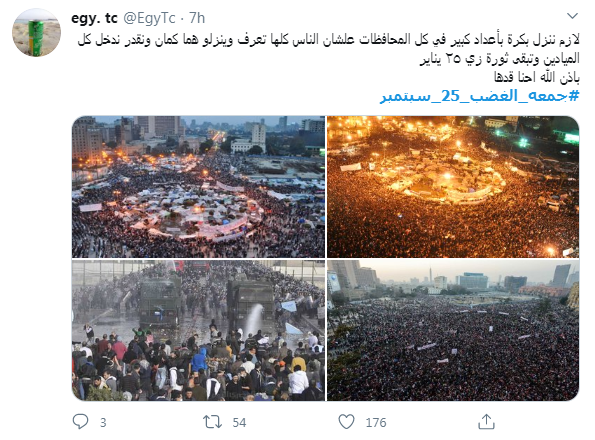595x440 pixels.
Task: Click the second line of tweet text
Action: (499, 58)
